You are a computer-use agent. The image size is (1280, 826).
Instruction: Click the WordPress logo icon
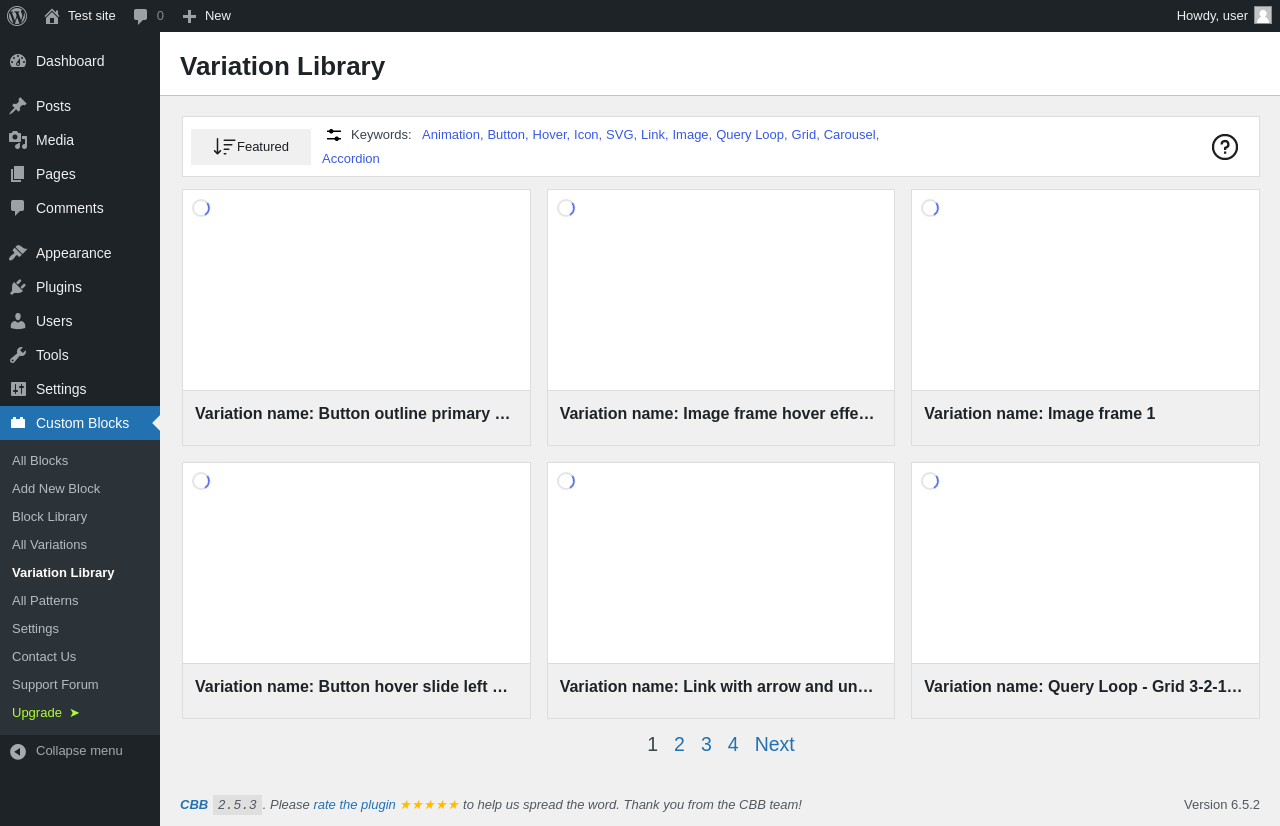[17, 16]
